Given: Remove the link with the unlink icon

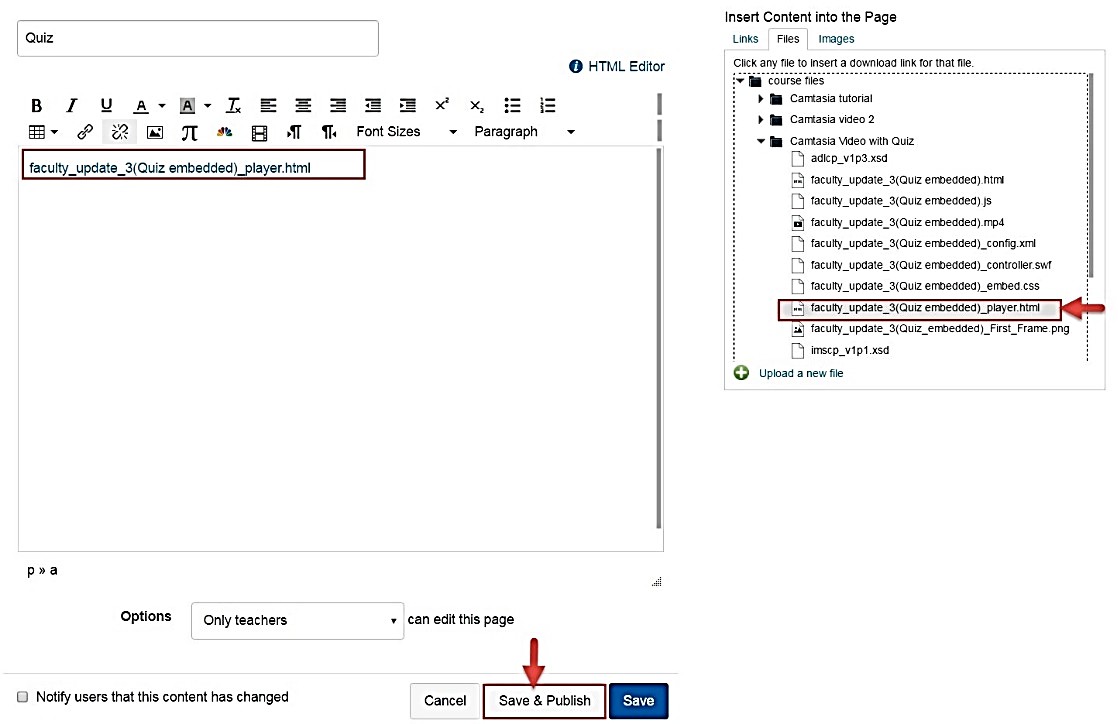Looking at the screenshot, I should pyautogui.click(x=120, y=132).
